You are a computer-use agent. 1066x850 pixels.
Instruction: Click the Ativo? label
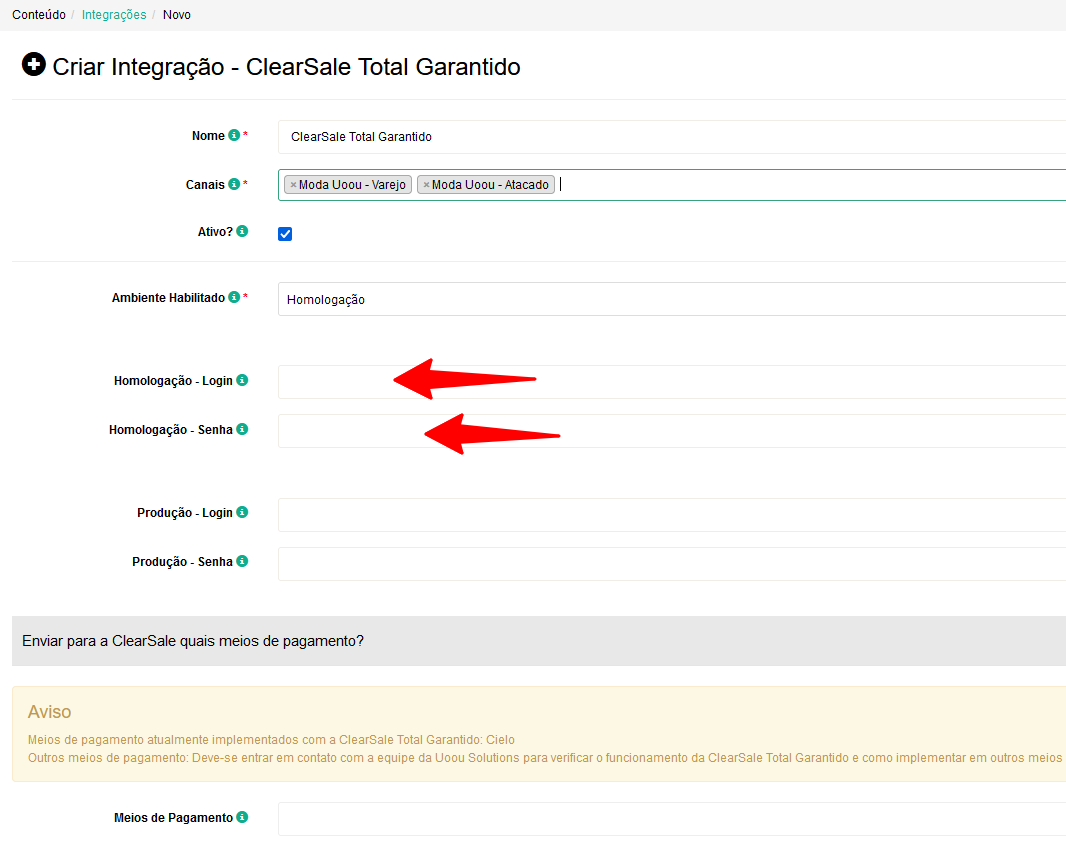tap(215, 232)
